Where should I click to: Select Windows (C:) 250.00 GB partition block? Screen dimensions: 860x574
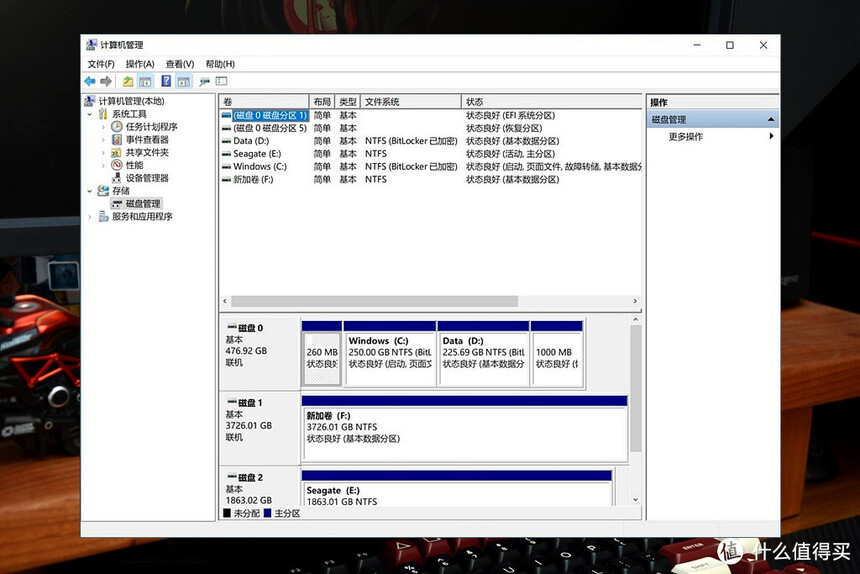pos(390,354)
